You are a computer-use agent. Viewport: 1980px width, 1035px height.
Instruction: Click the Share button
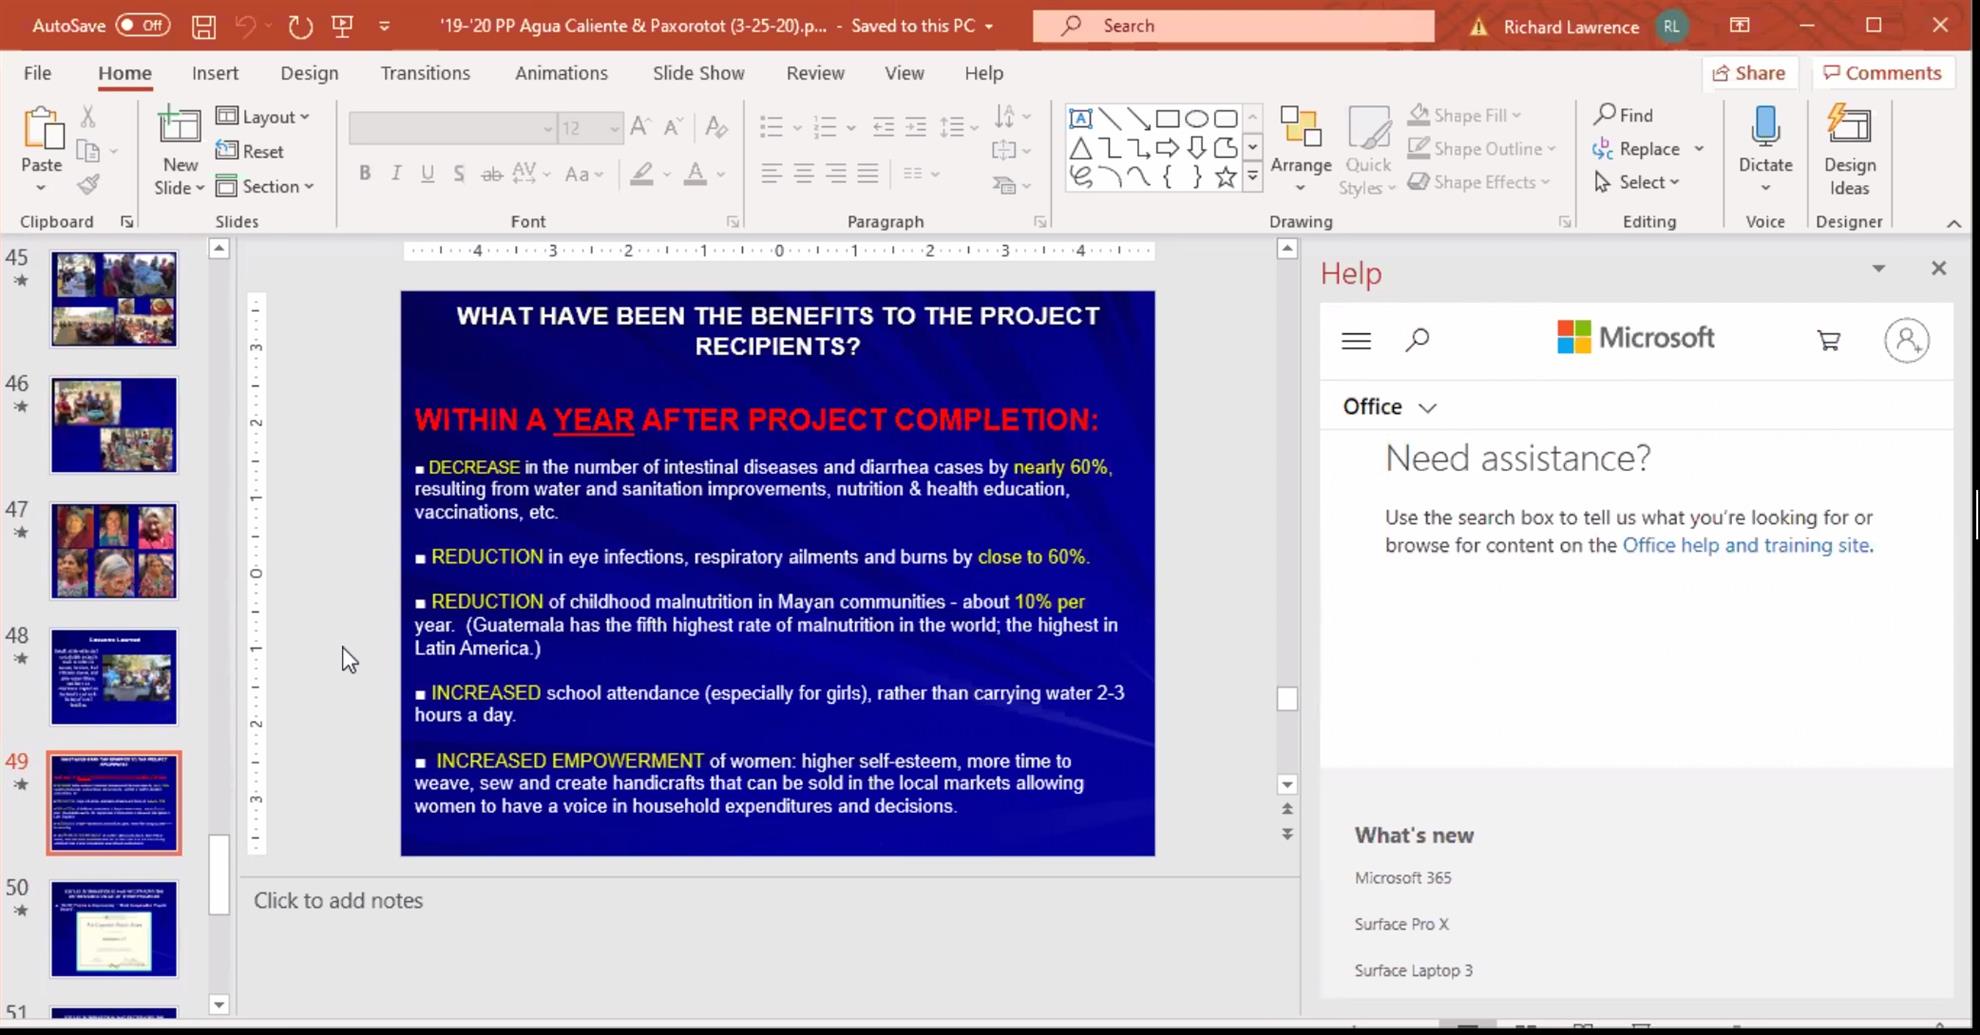[x=1749, y=73]
